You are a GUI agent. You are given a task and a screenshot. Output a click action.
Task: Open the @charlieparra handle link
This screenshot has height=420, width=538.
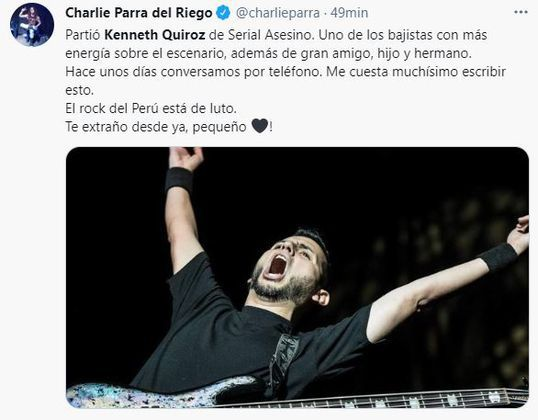(278, 13)
